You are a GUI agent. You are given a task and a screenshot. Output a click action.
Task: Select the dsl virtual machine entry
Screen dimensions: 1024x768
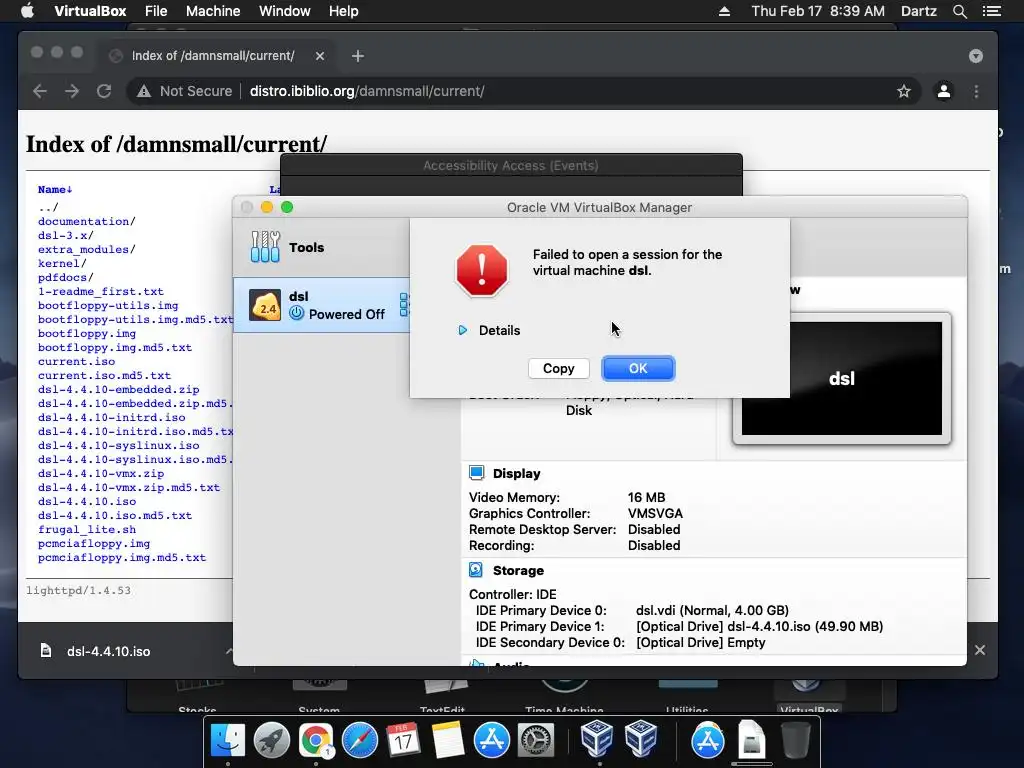[322, 305]
